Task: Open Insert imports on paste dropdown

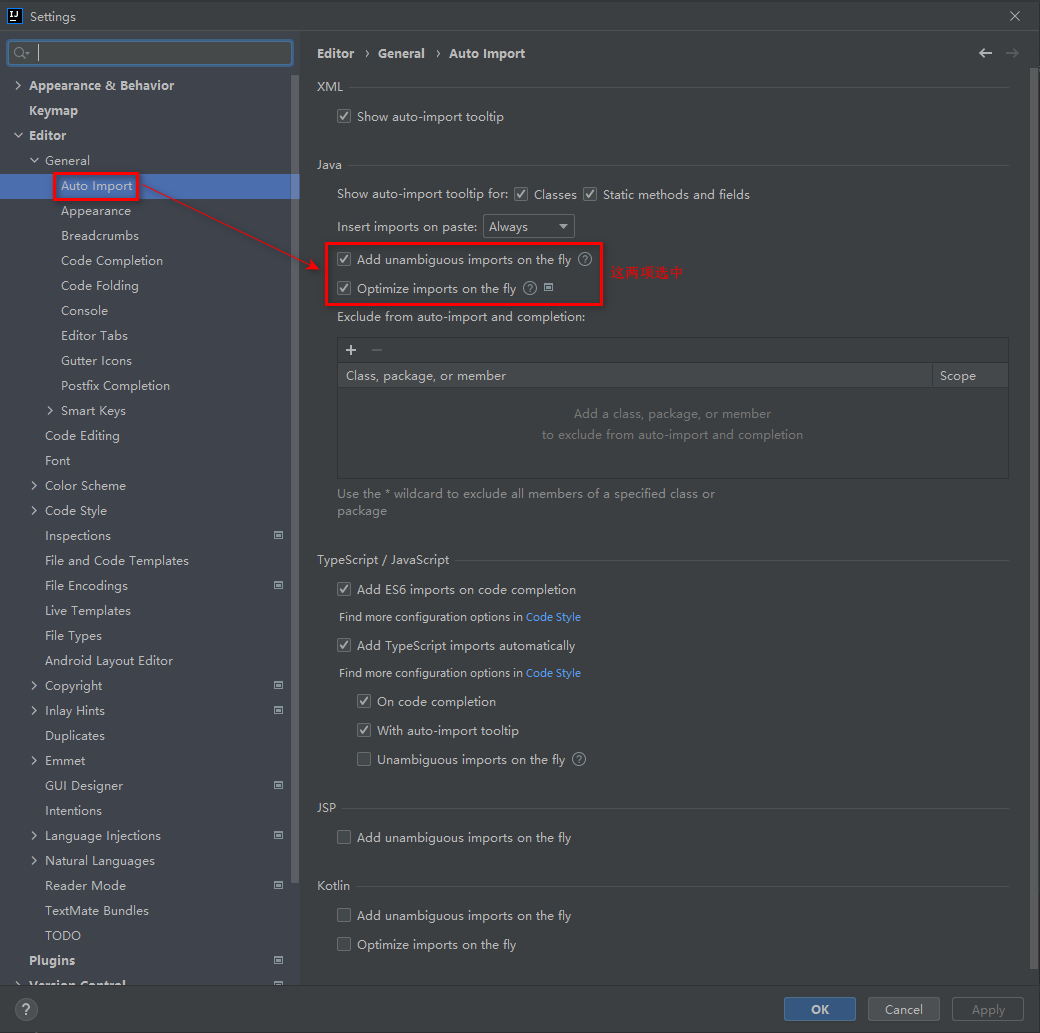Action: point(529,226)
